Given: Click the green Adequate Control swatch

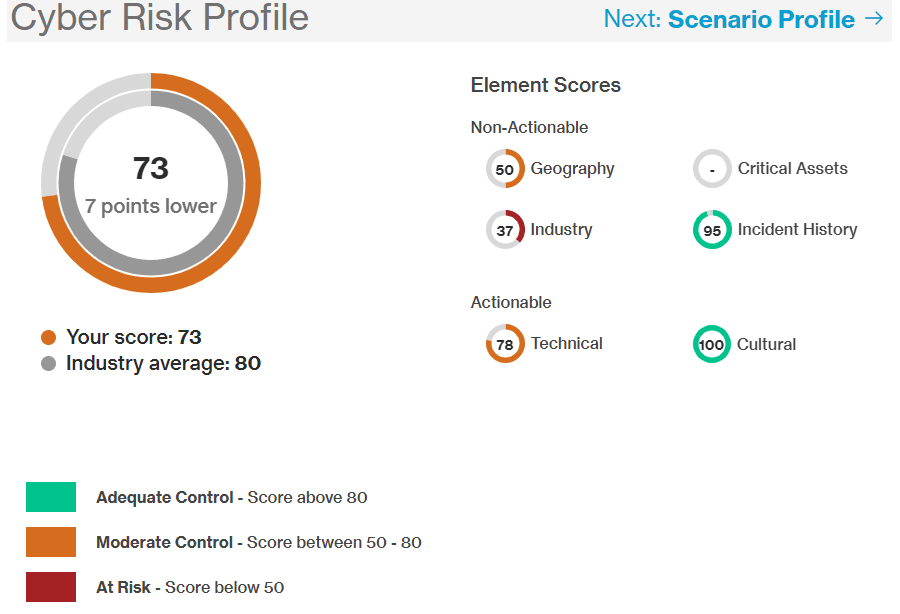Looking at the screenshot, I should coord(50,497).
